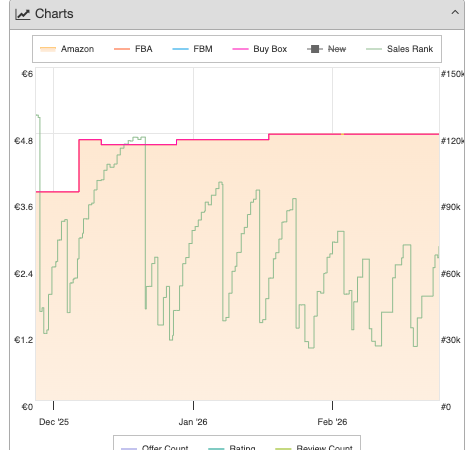Click the Charts line-graph icon
This screenshot has width=474, height=450.
[x=23, y=14]
